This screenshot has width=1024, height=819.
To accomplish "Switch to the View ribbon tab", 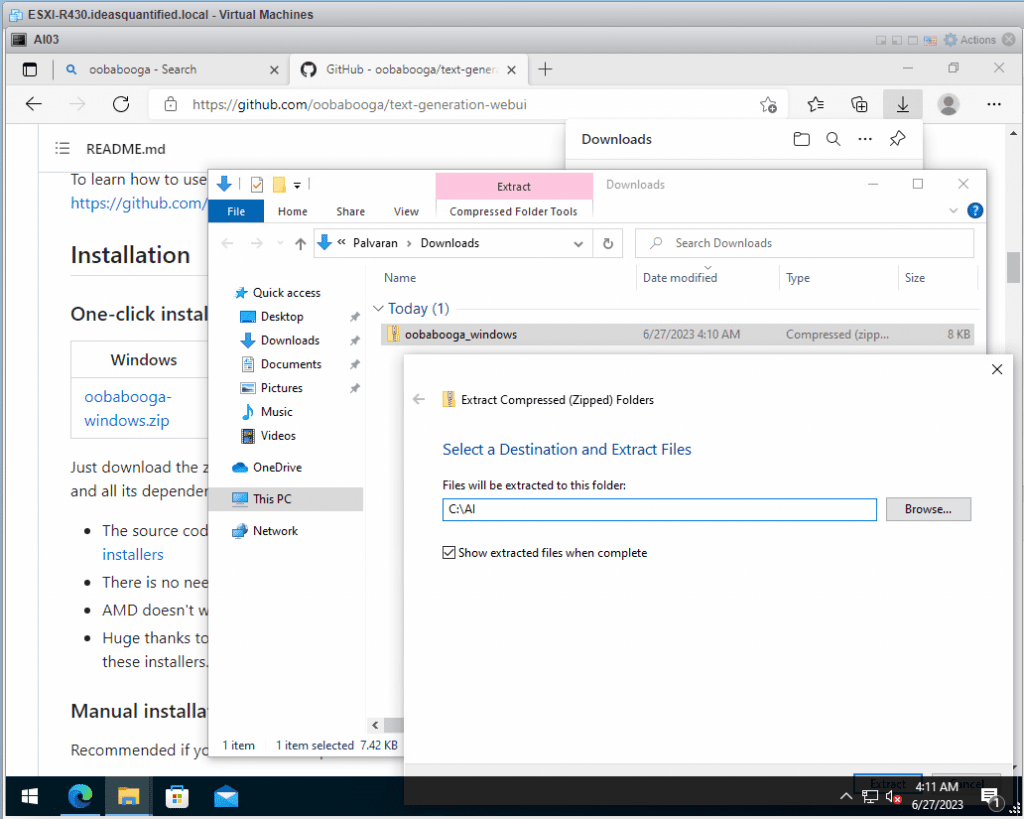I will coord(406,212).
